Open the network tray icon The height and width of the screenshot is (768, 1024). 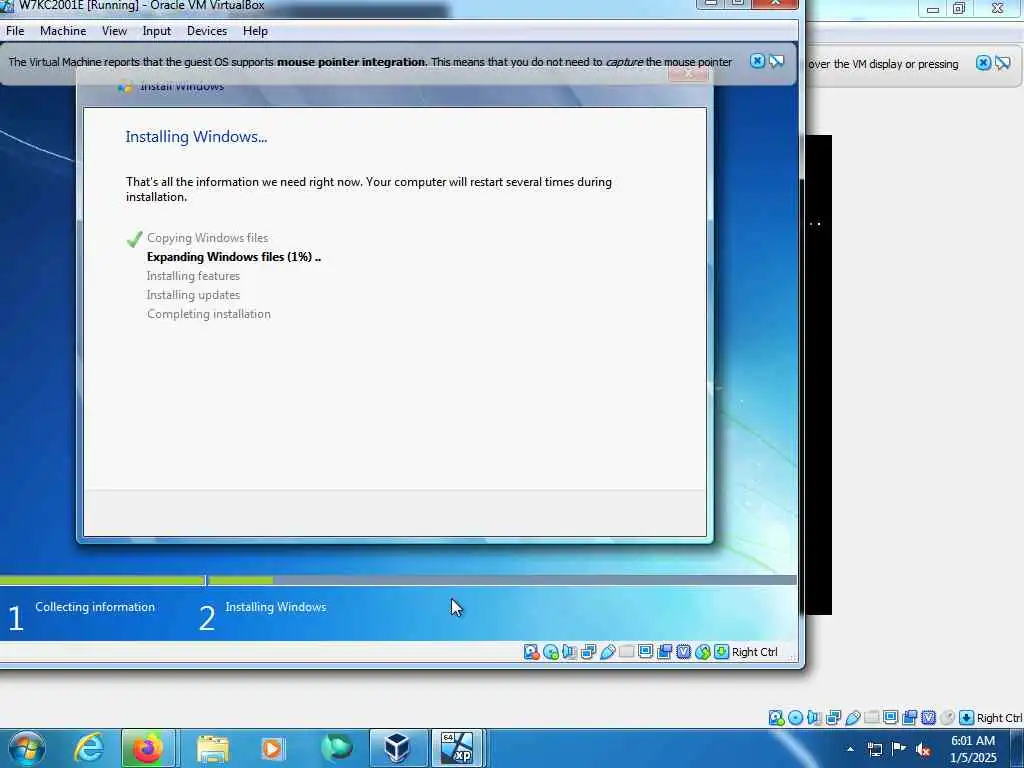(x=874, y=749)
